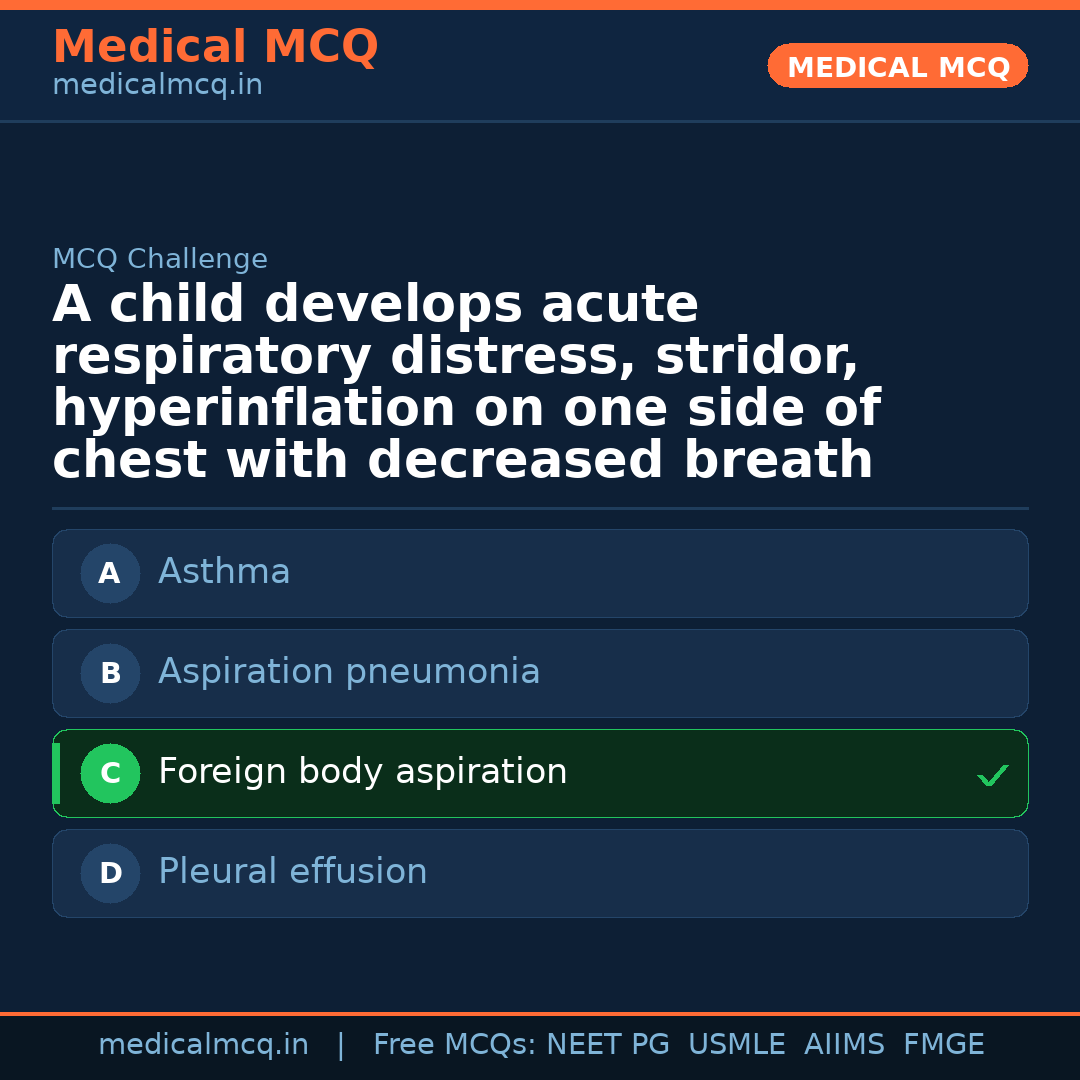Open the medicalmcq.in link in footer
Image resolution: width=1080 pixels, height=1080 pixels.
203,1045
